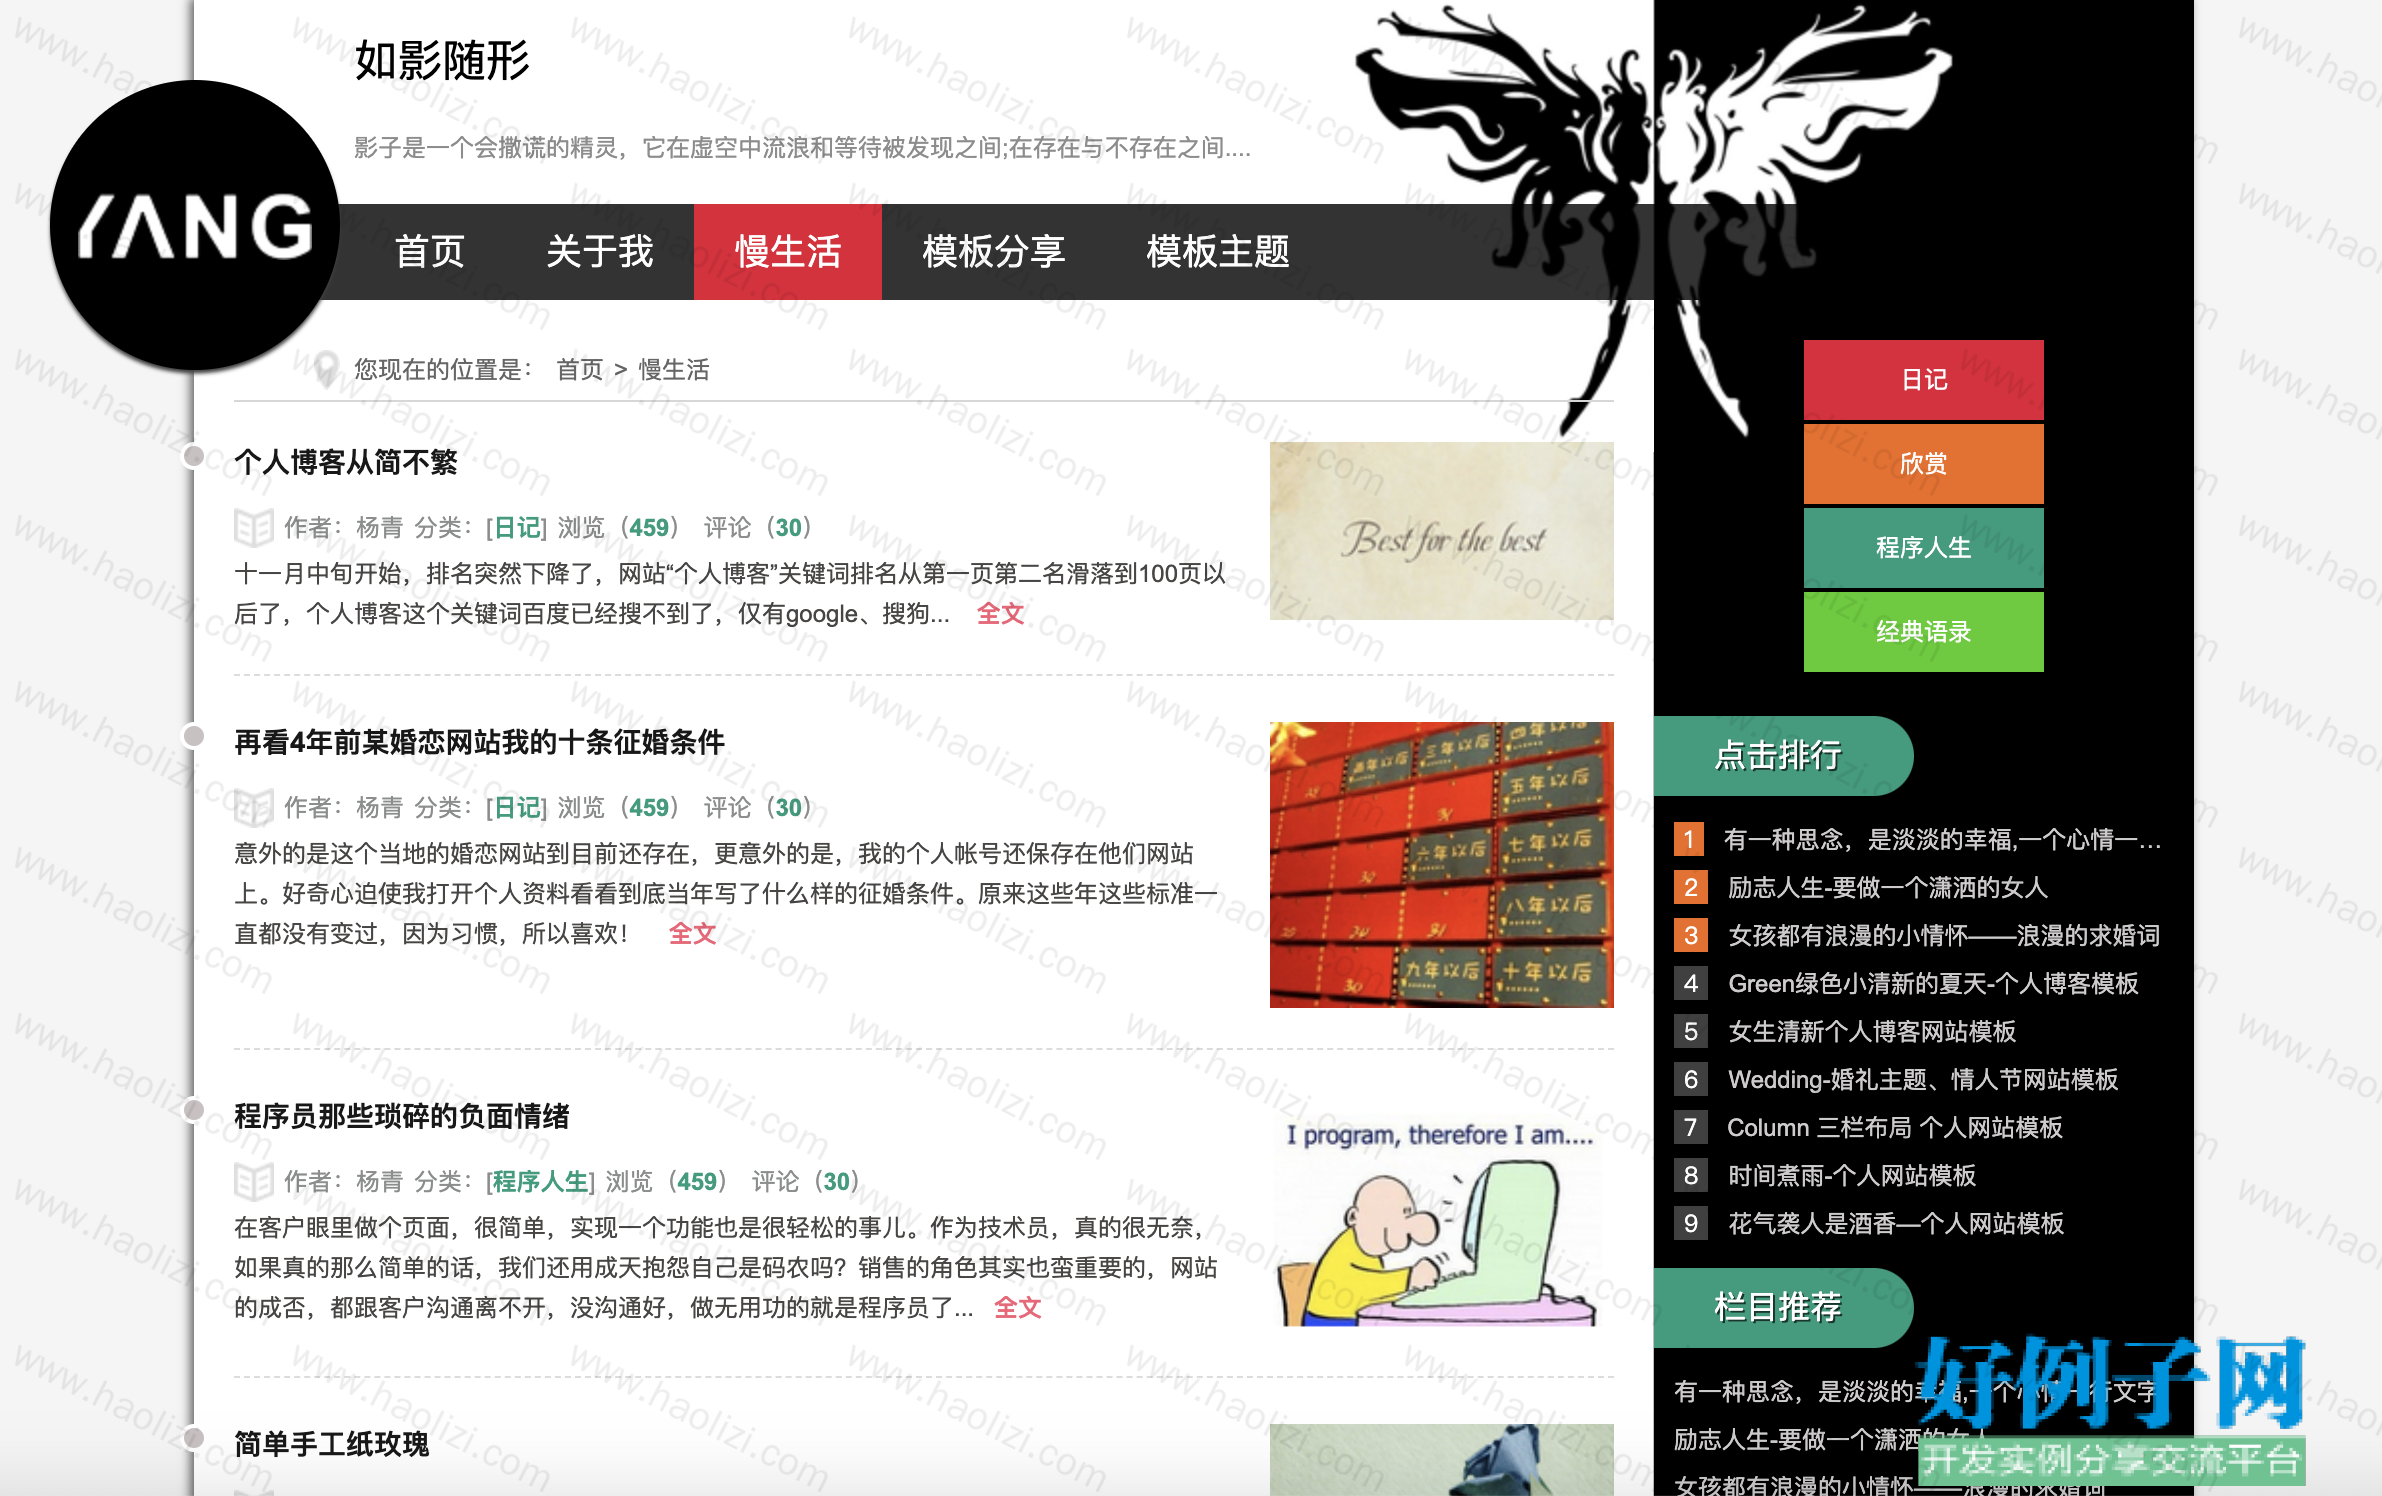Open the 模板分享 navigation tab

pyautogui.click(x=994, y=252)
